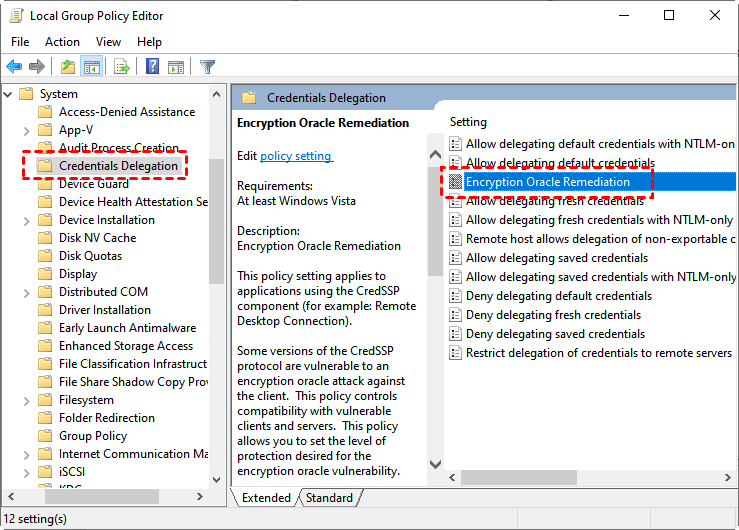Viewport: 739px width, 530px height.
Task: Click the Forward arrow toolbar icon
Action: 37,67
